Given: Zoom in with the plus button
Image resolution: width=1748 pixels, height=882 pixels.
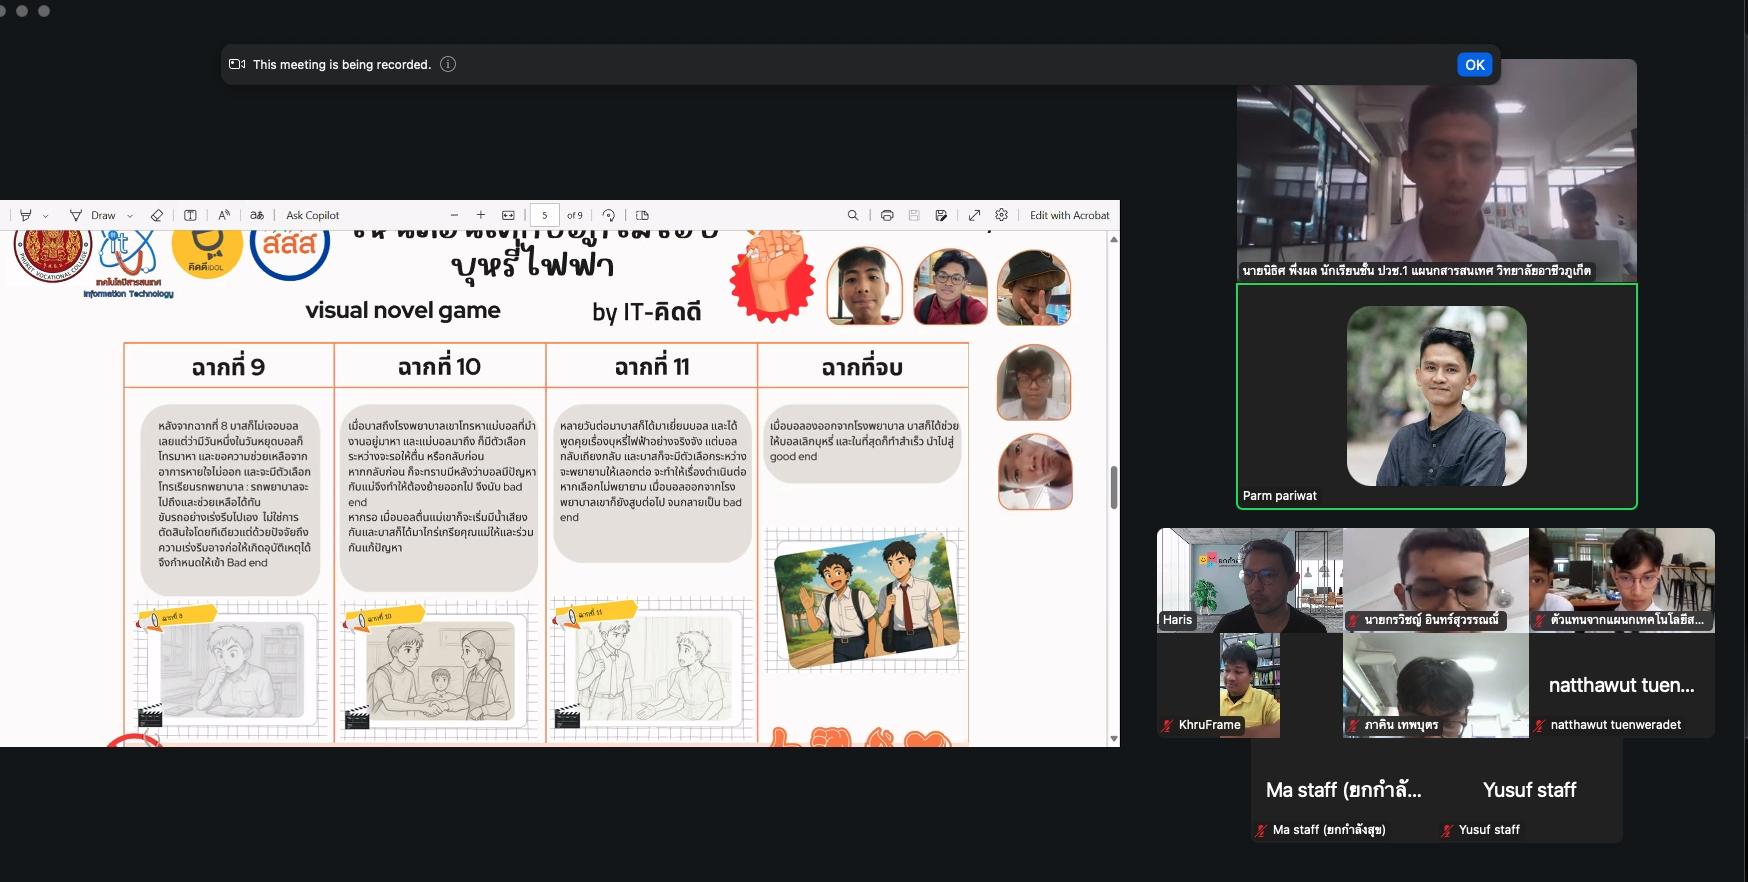Looking at the screenshot, I should click(481, 215).
